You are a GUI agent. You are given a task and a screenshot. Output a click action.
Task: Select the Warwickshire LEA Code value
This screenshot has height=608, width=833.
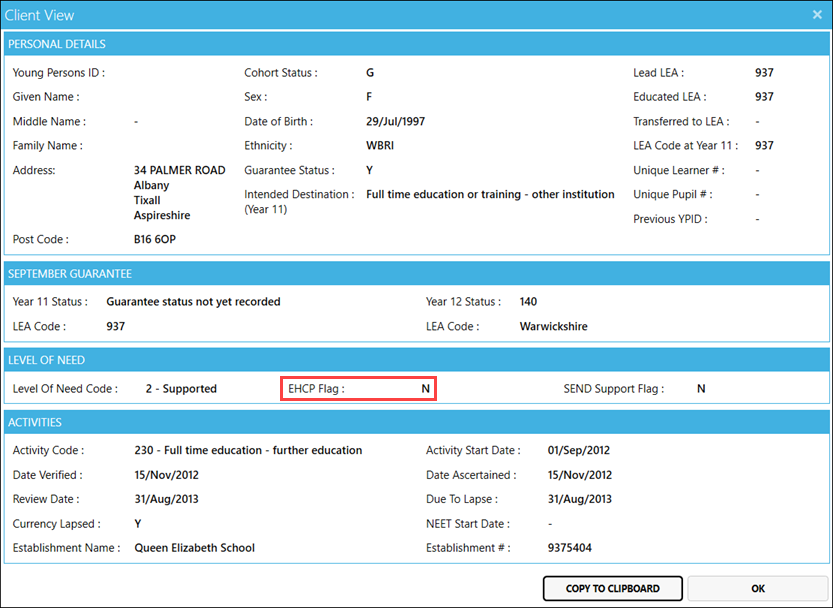553,327
